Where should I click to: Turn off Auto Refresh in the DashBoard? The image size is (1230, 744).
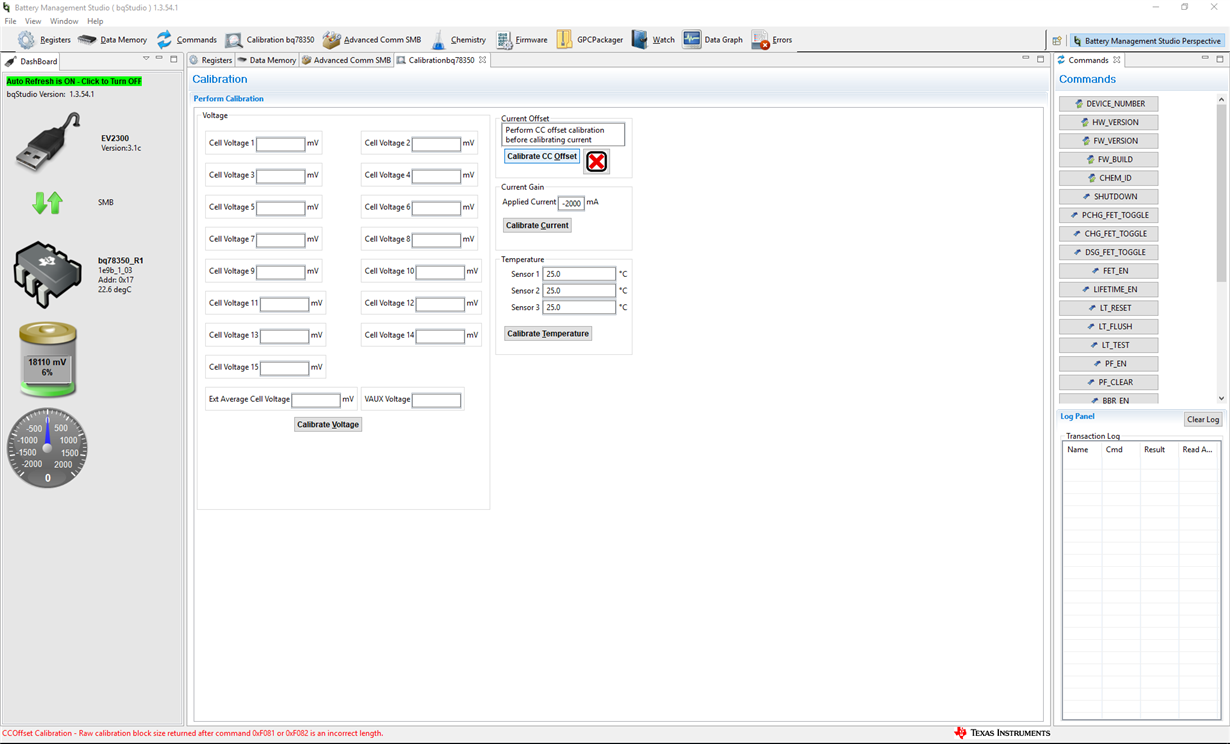click(74, 81)
